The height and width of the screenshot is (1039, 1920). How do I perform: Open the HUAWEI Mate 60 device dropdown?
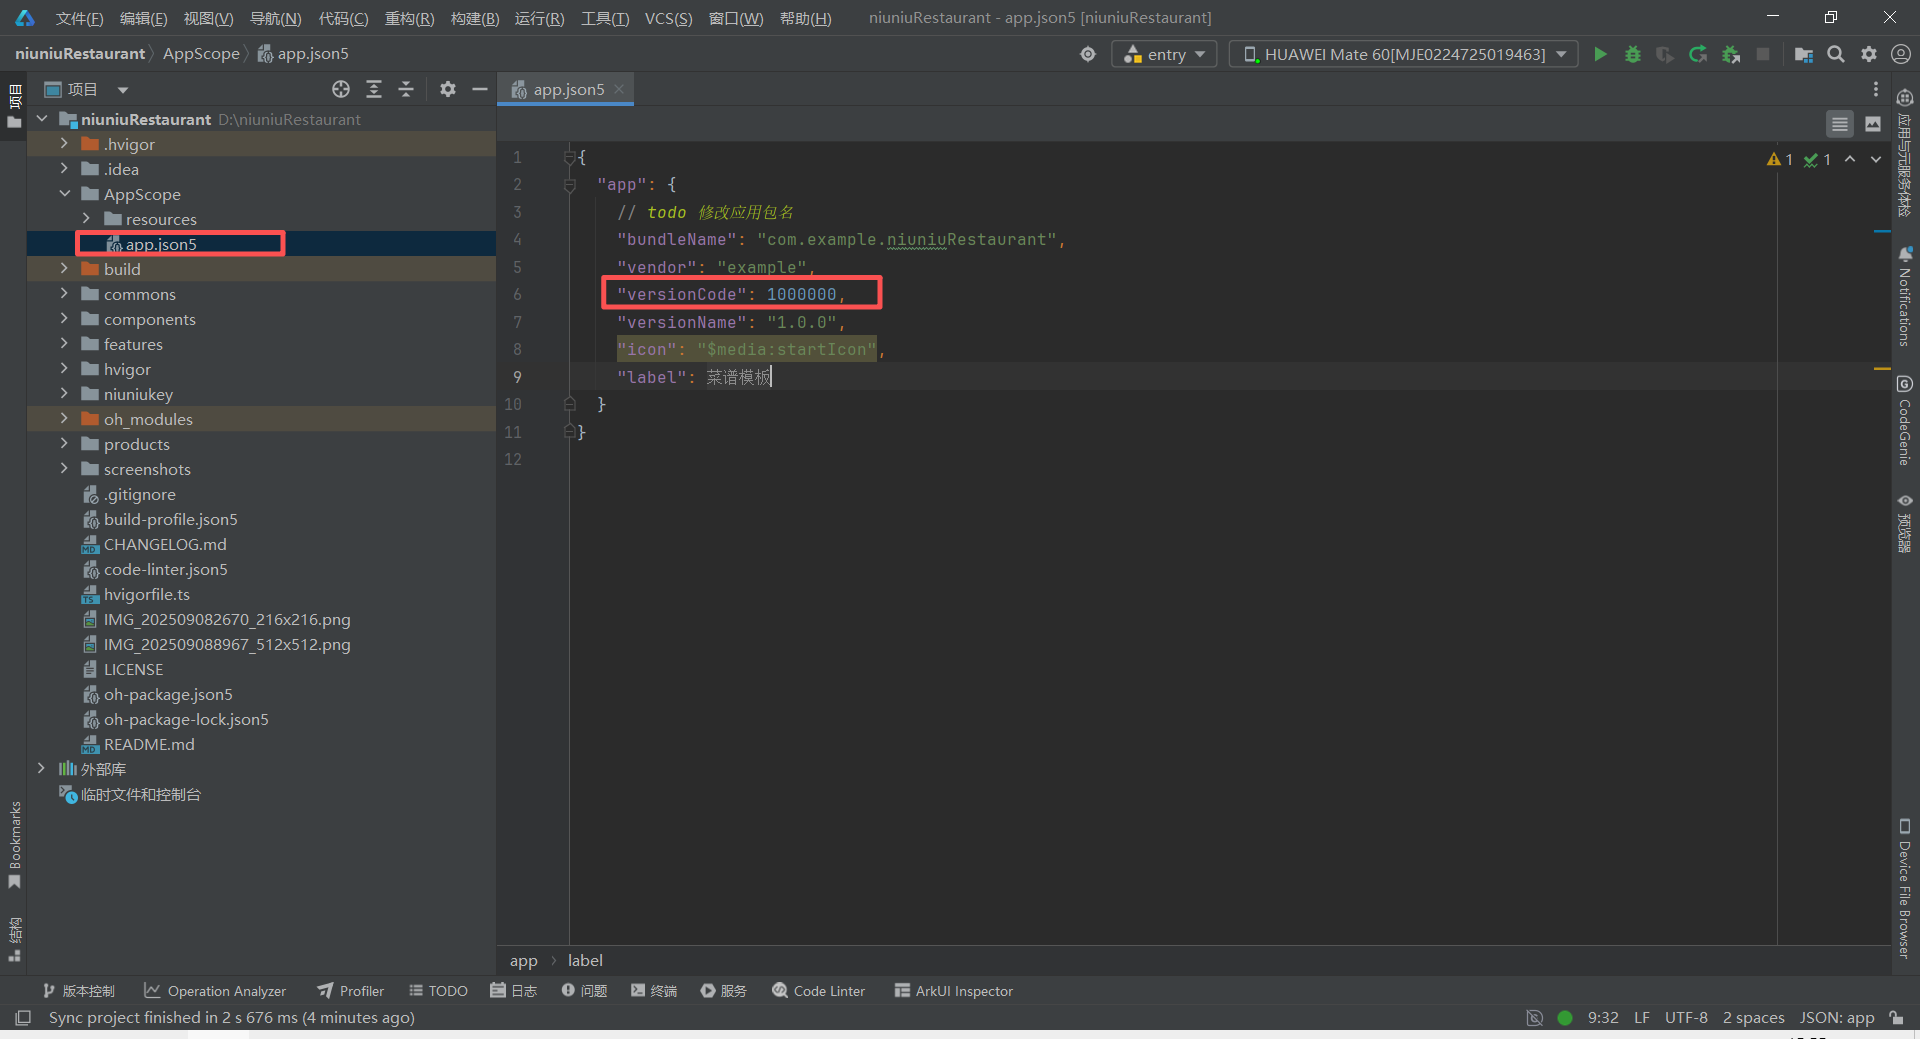coord(1403,54)
